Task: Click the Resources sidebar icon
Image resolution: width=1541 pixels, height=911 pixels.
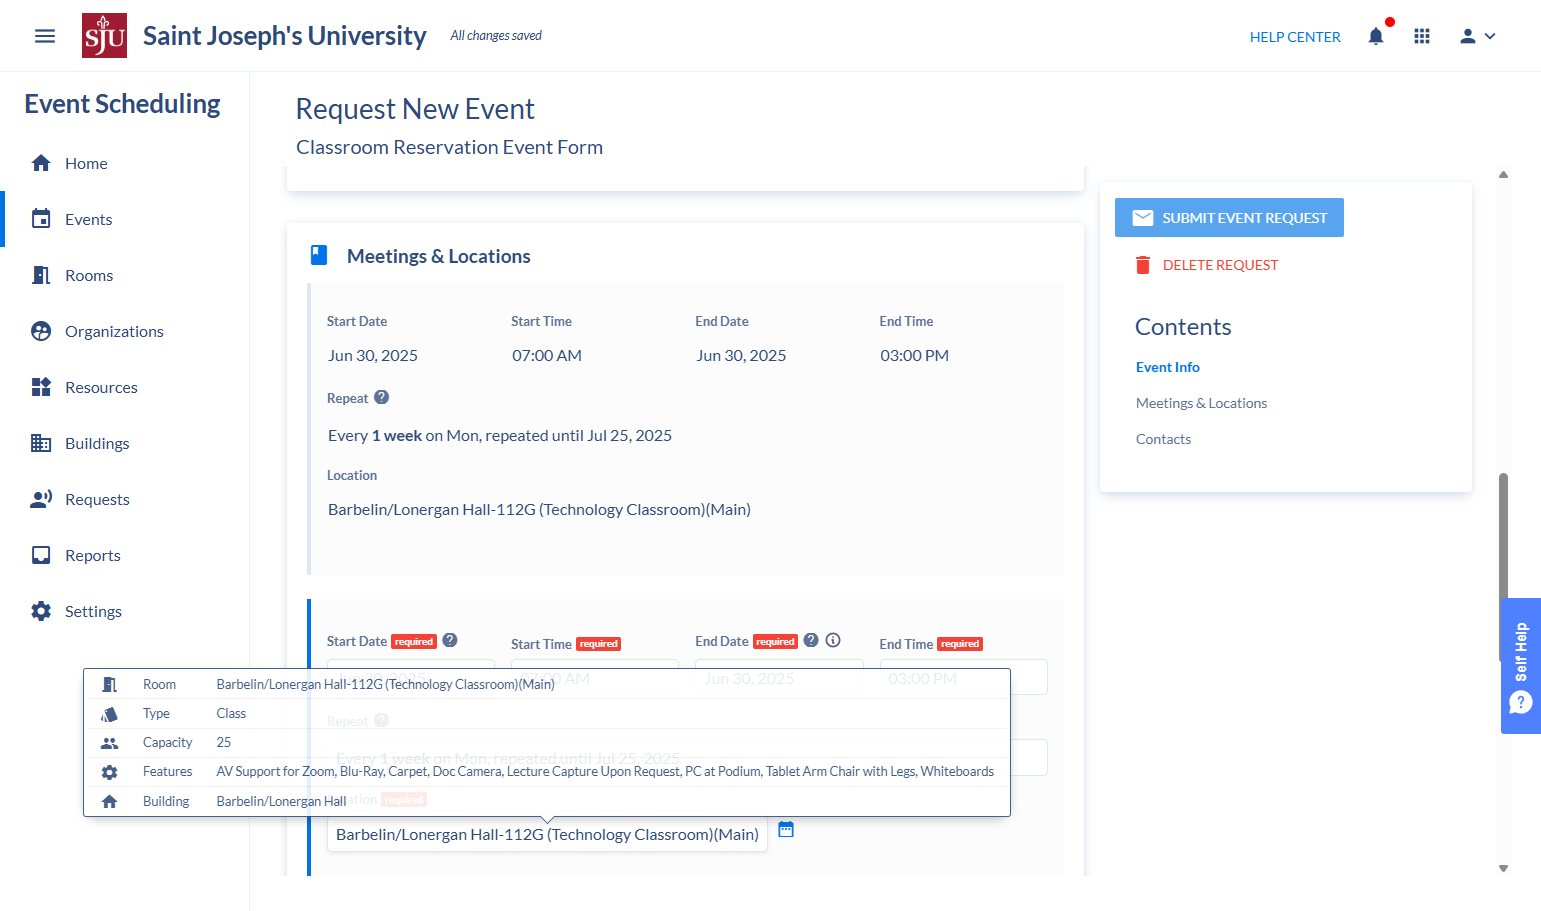Action: [x=41, y=387]
